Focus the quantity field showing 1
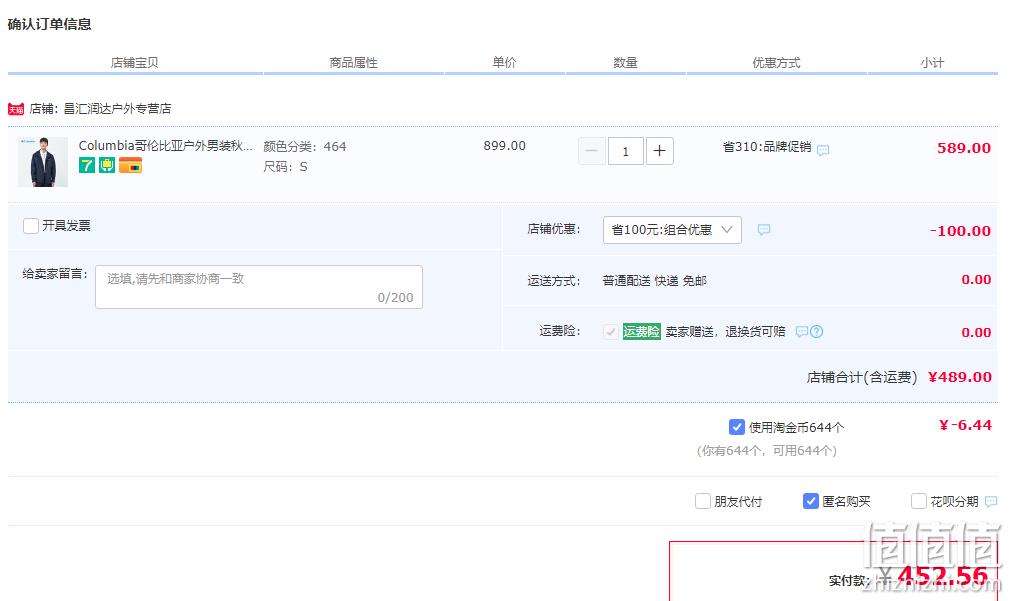1011x601 pixels. coord(625,151)
